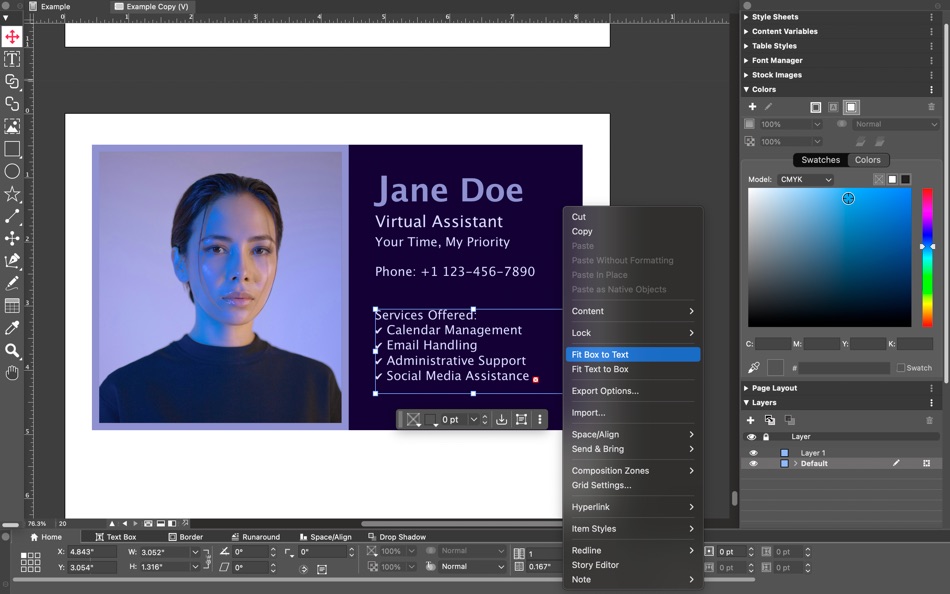The image size is (950, 594).
Task: Select the Text Content tool
Action: pos(12,59)
